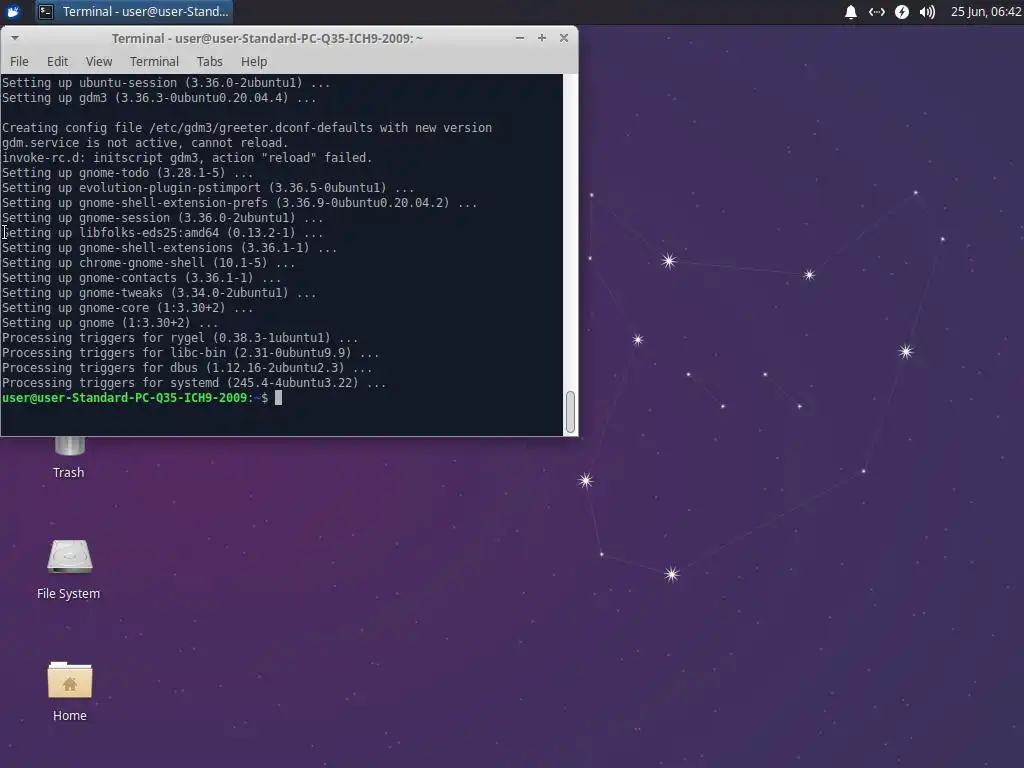The height and width of the screenshot is (768, 1024).
Task: Click 'Setting up gnome-contacts' line
Action: point(141,278)
